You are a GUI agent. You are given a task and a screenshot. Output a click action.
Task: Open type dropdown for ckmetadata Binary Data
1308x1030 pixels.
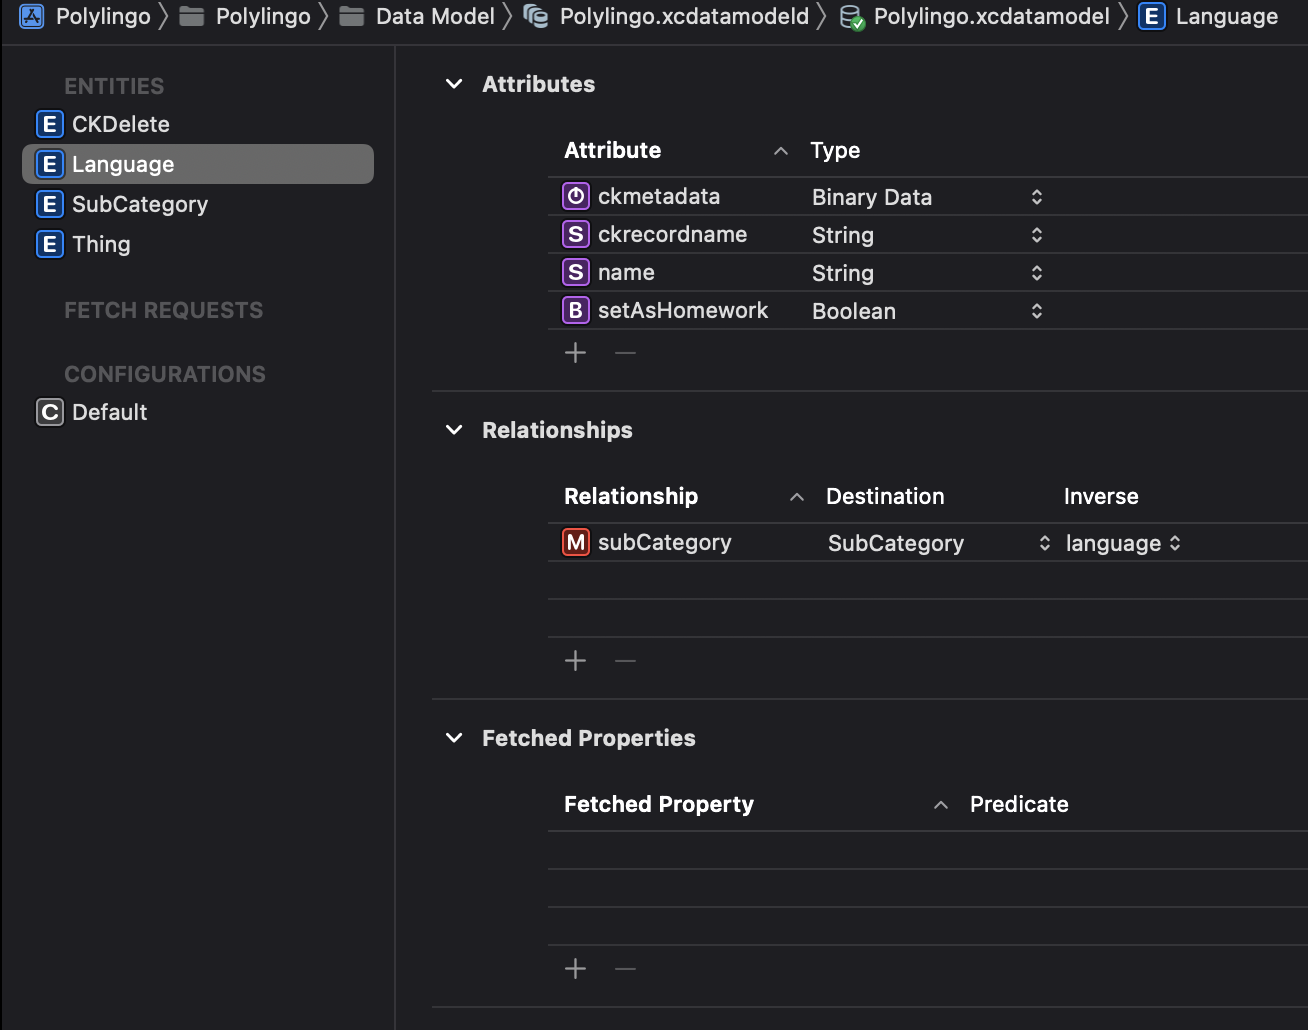(x=1037, y=197)
